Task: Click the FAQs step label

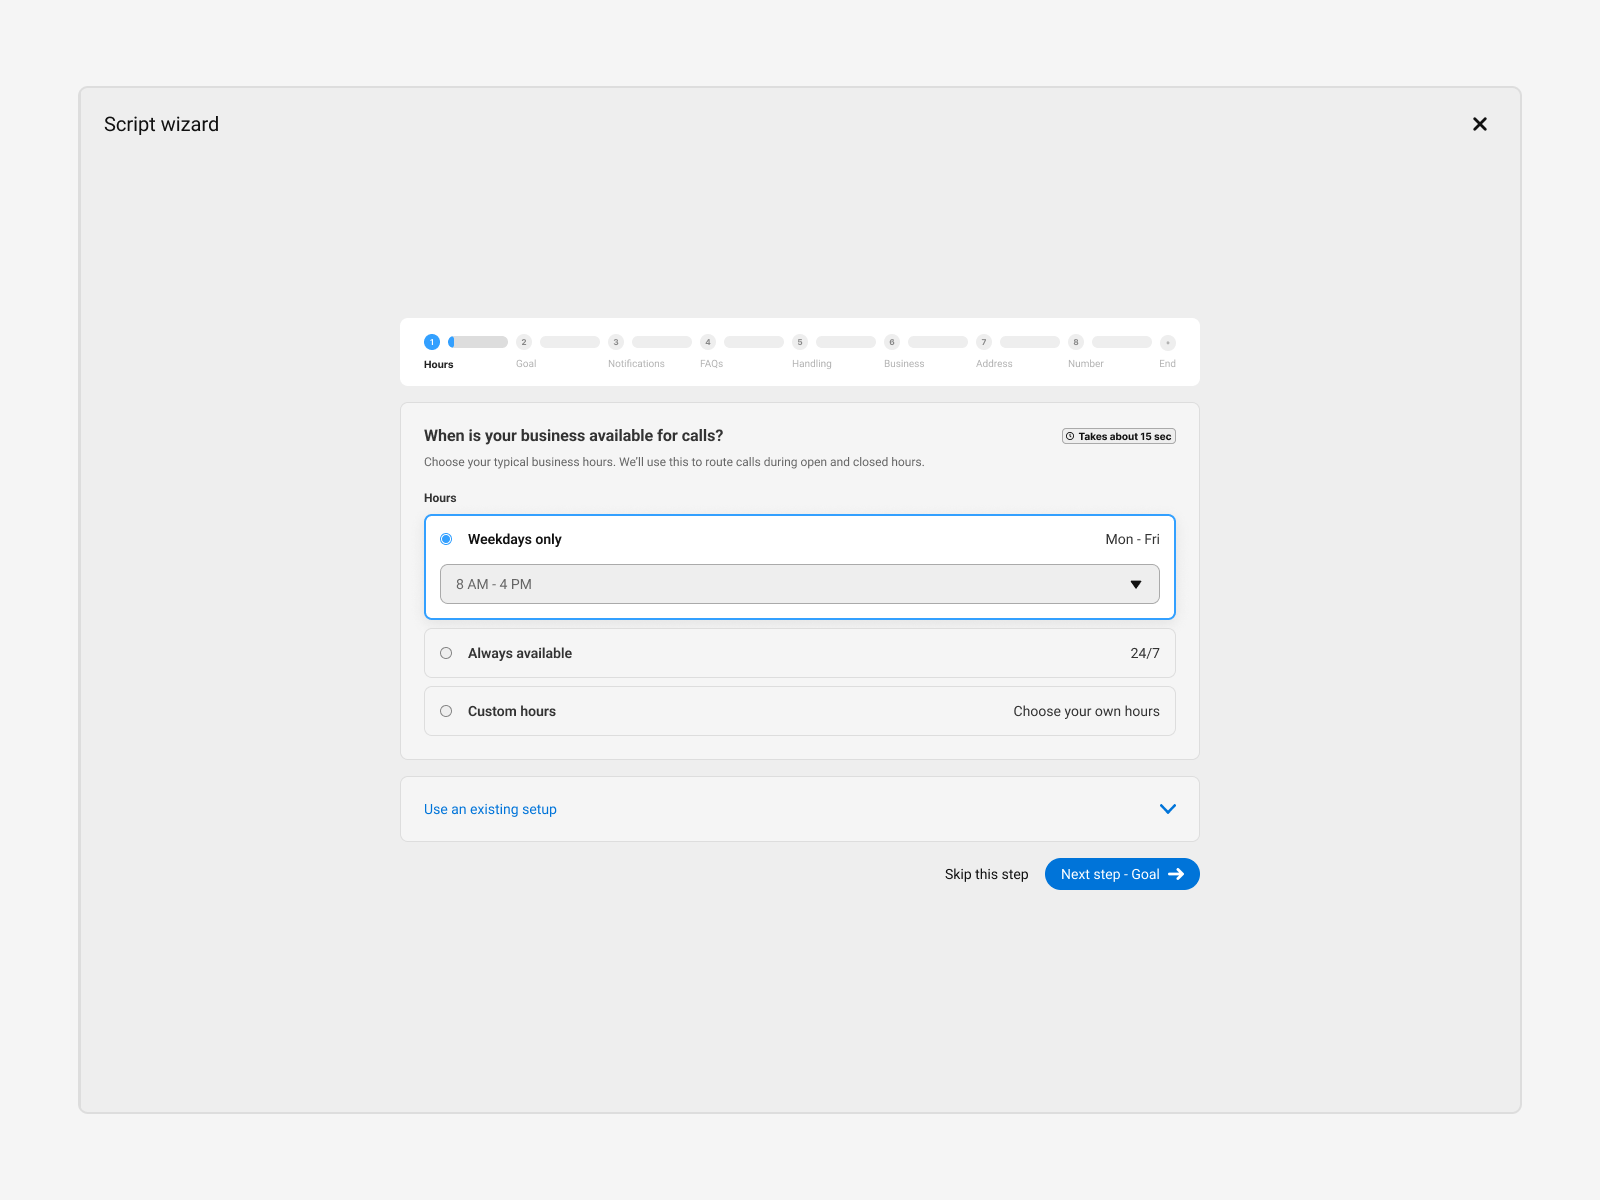Action: pyautogui.click(x=711, y=364)
